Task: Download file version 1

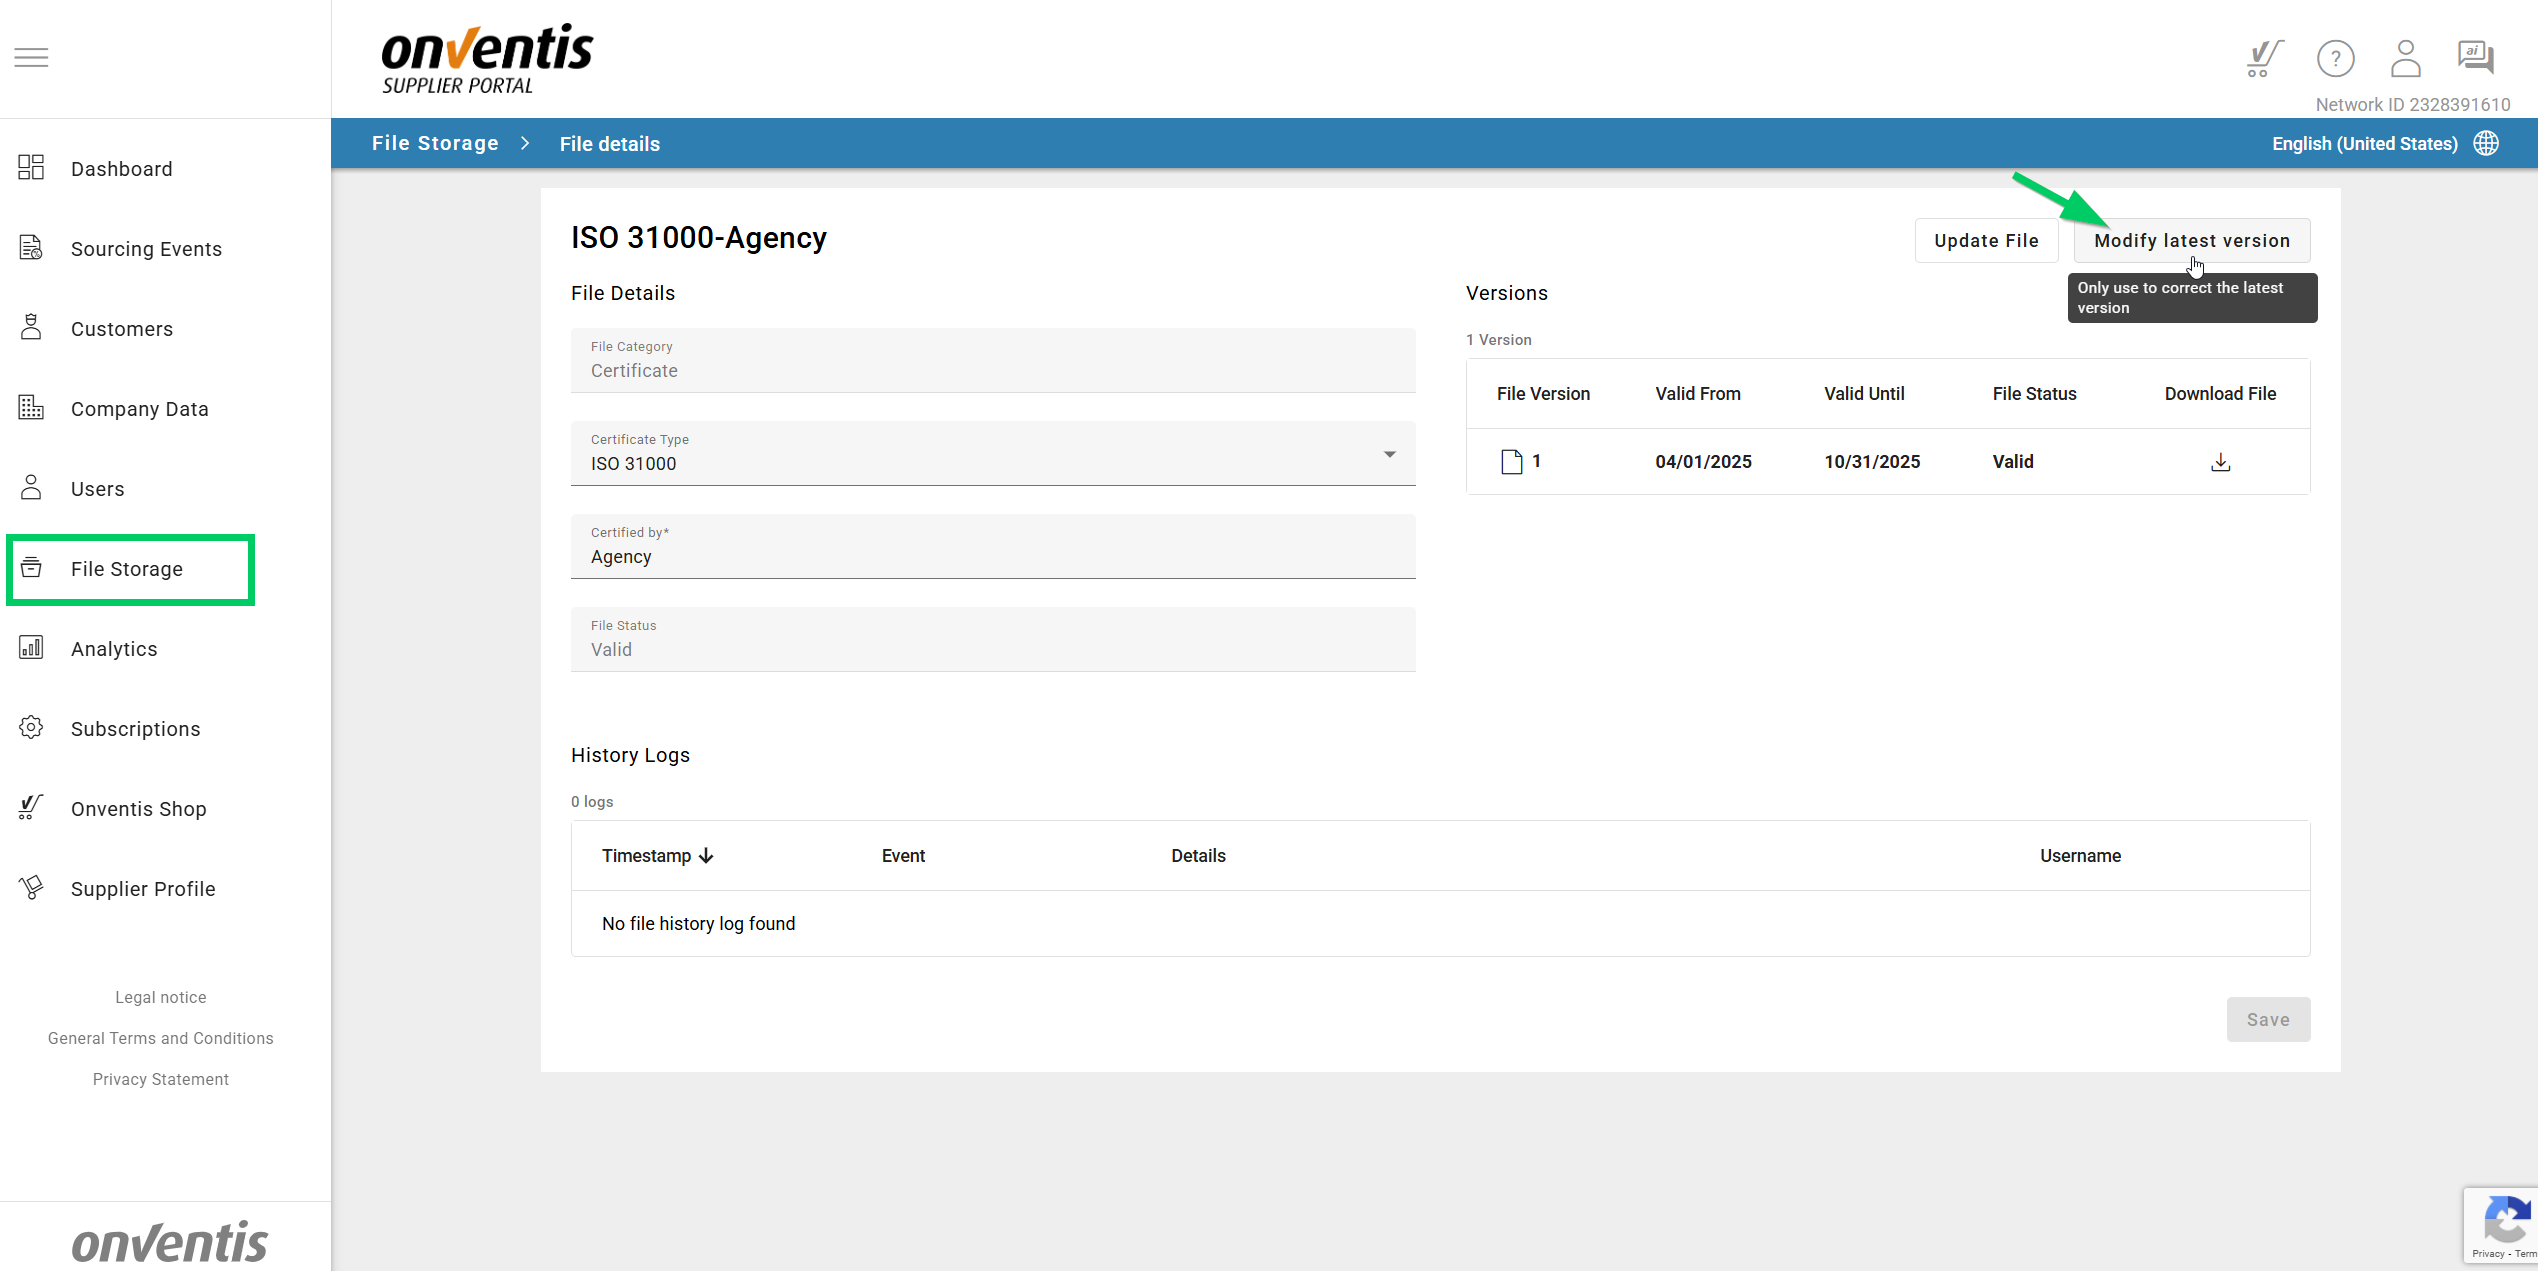Action: tap(2220, 462)
